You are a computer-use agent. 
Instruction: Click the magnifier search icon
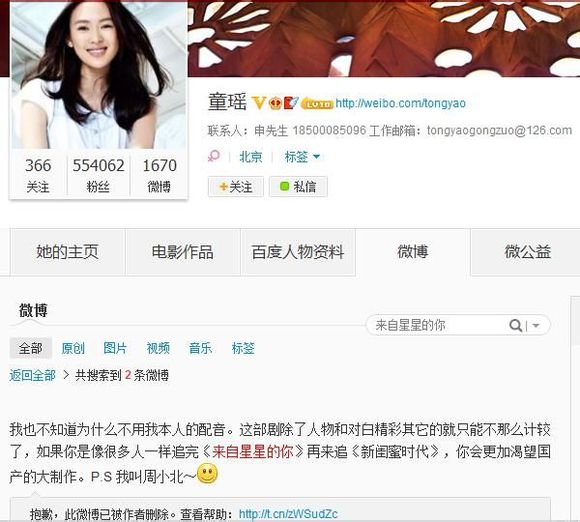click(515, 326)
